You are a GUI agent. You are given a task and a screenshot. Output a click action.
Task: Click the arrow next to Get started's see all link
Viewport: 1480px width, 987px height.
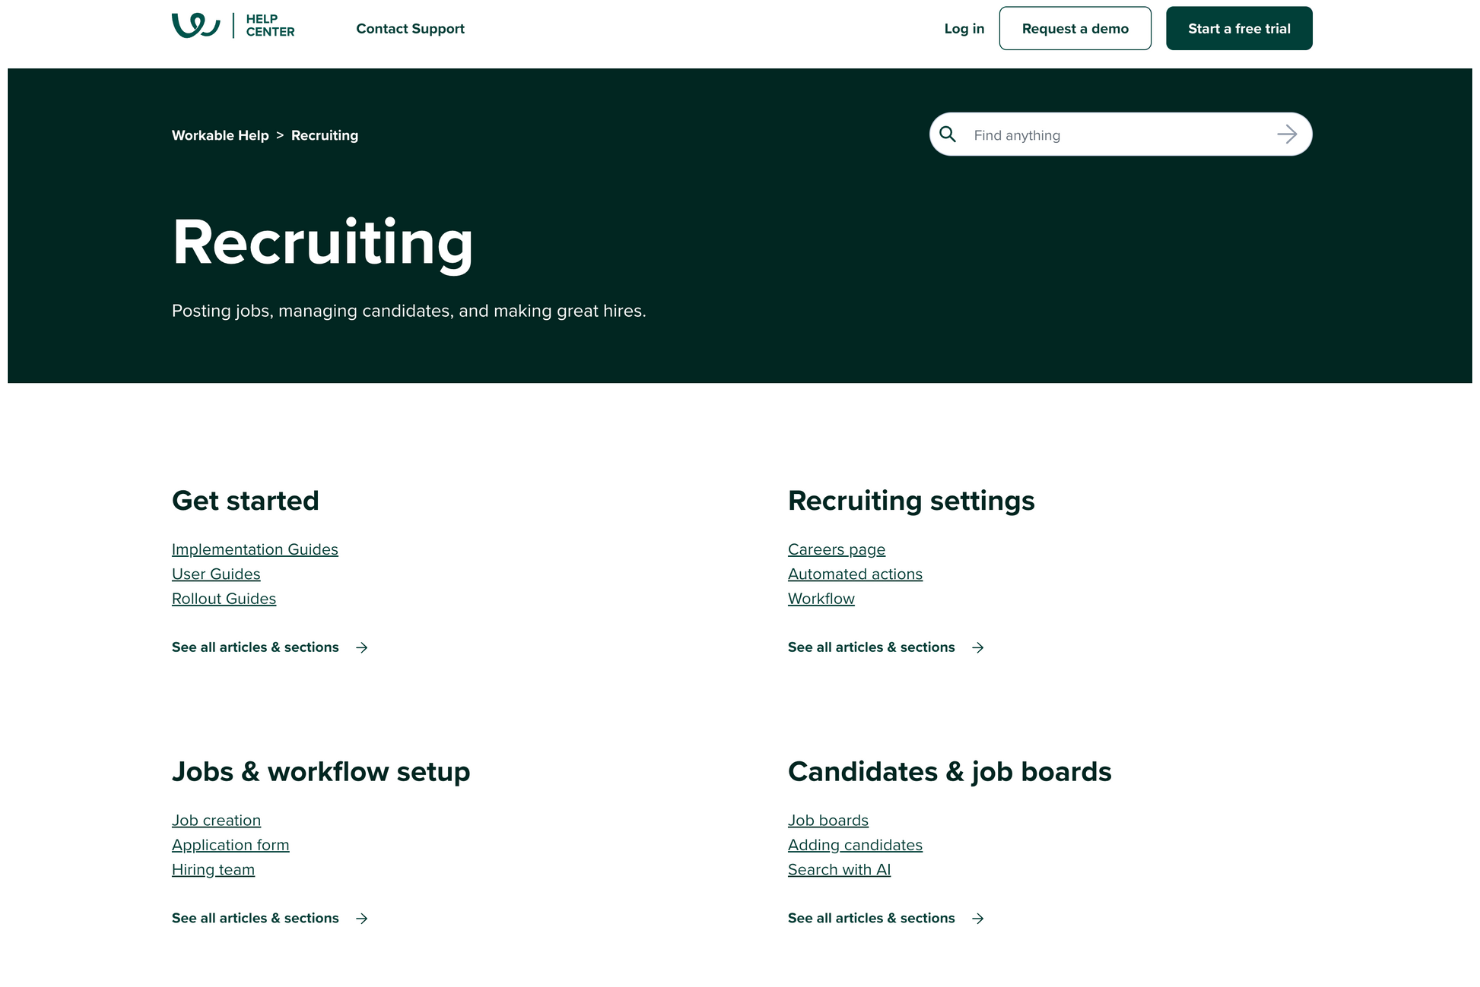point(361,647)
